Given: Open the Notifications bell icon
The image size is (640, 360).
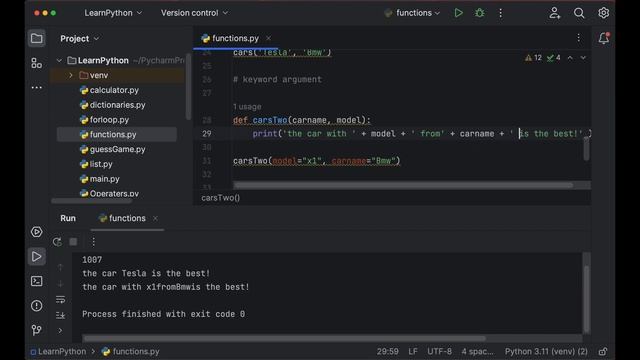Looking at the screenshot, I should point(603,38).
